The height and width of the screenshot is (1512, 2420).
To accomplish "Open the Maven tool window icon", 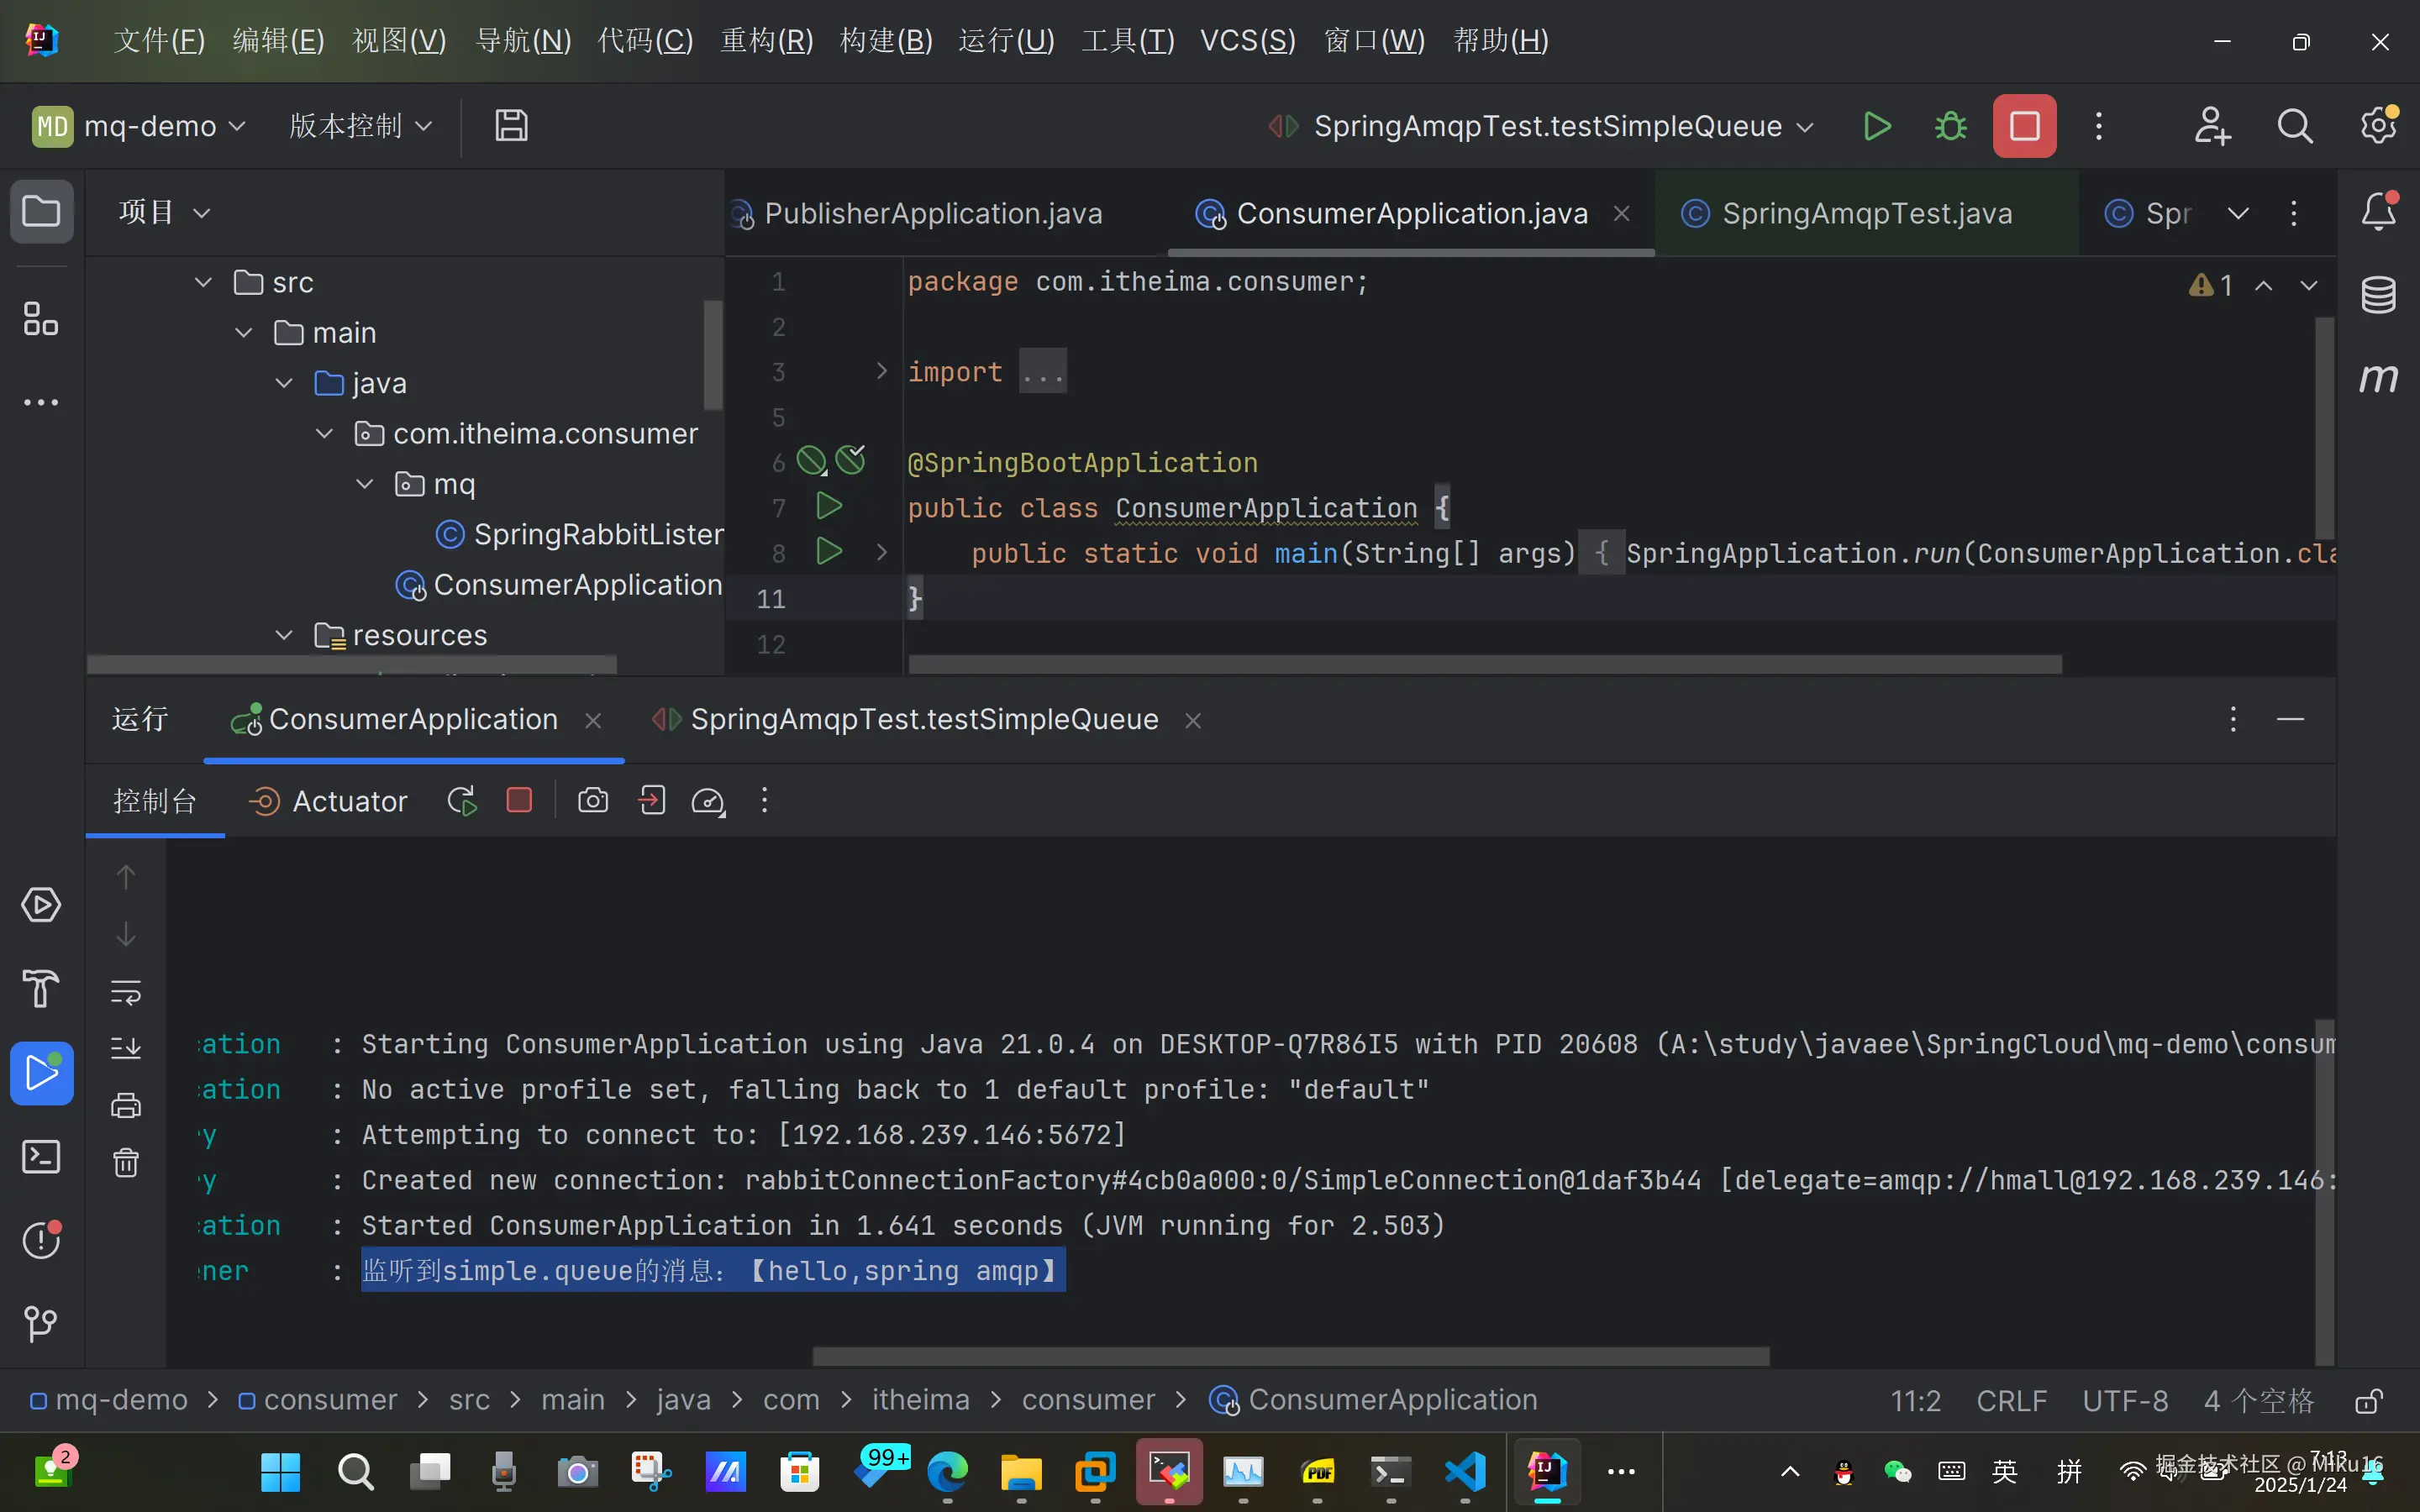I will 2378,378.
